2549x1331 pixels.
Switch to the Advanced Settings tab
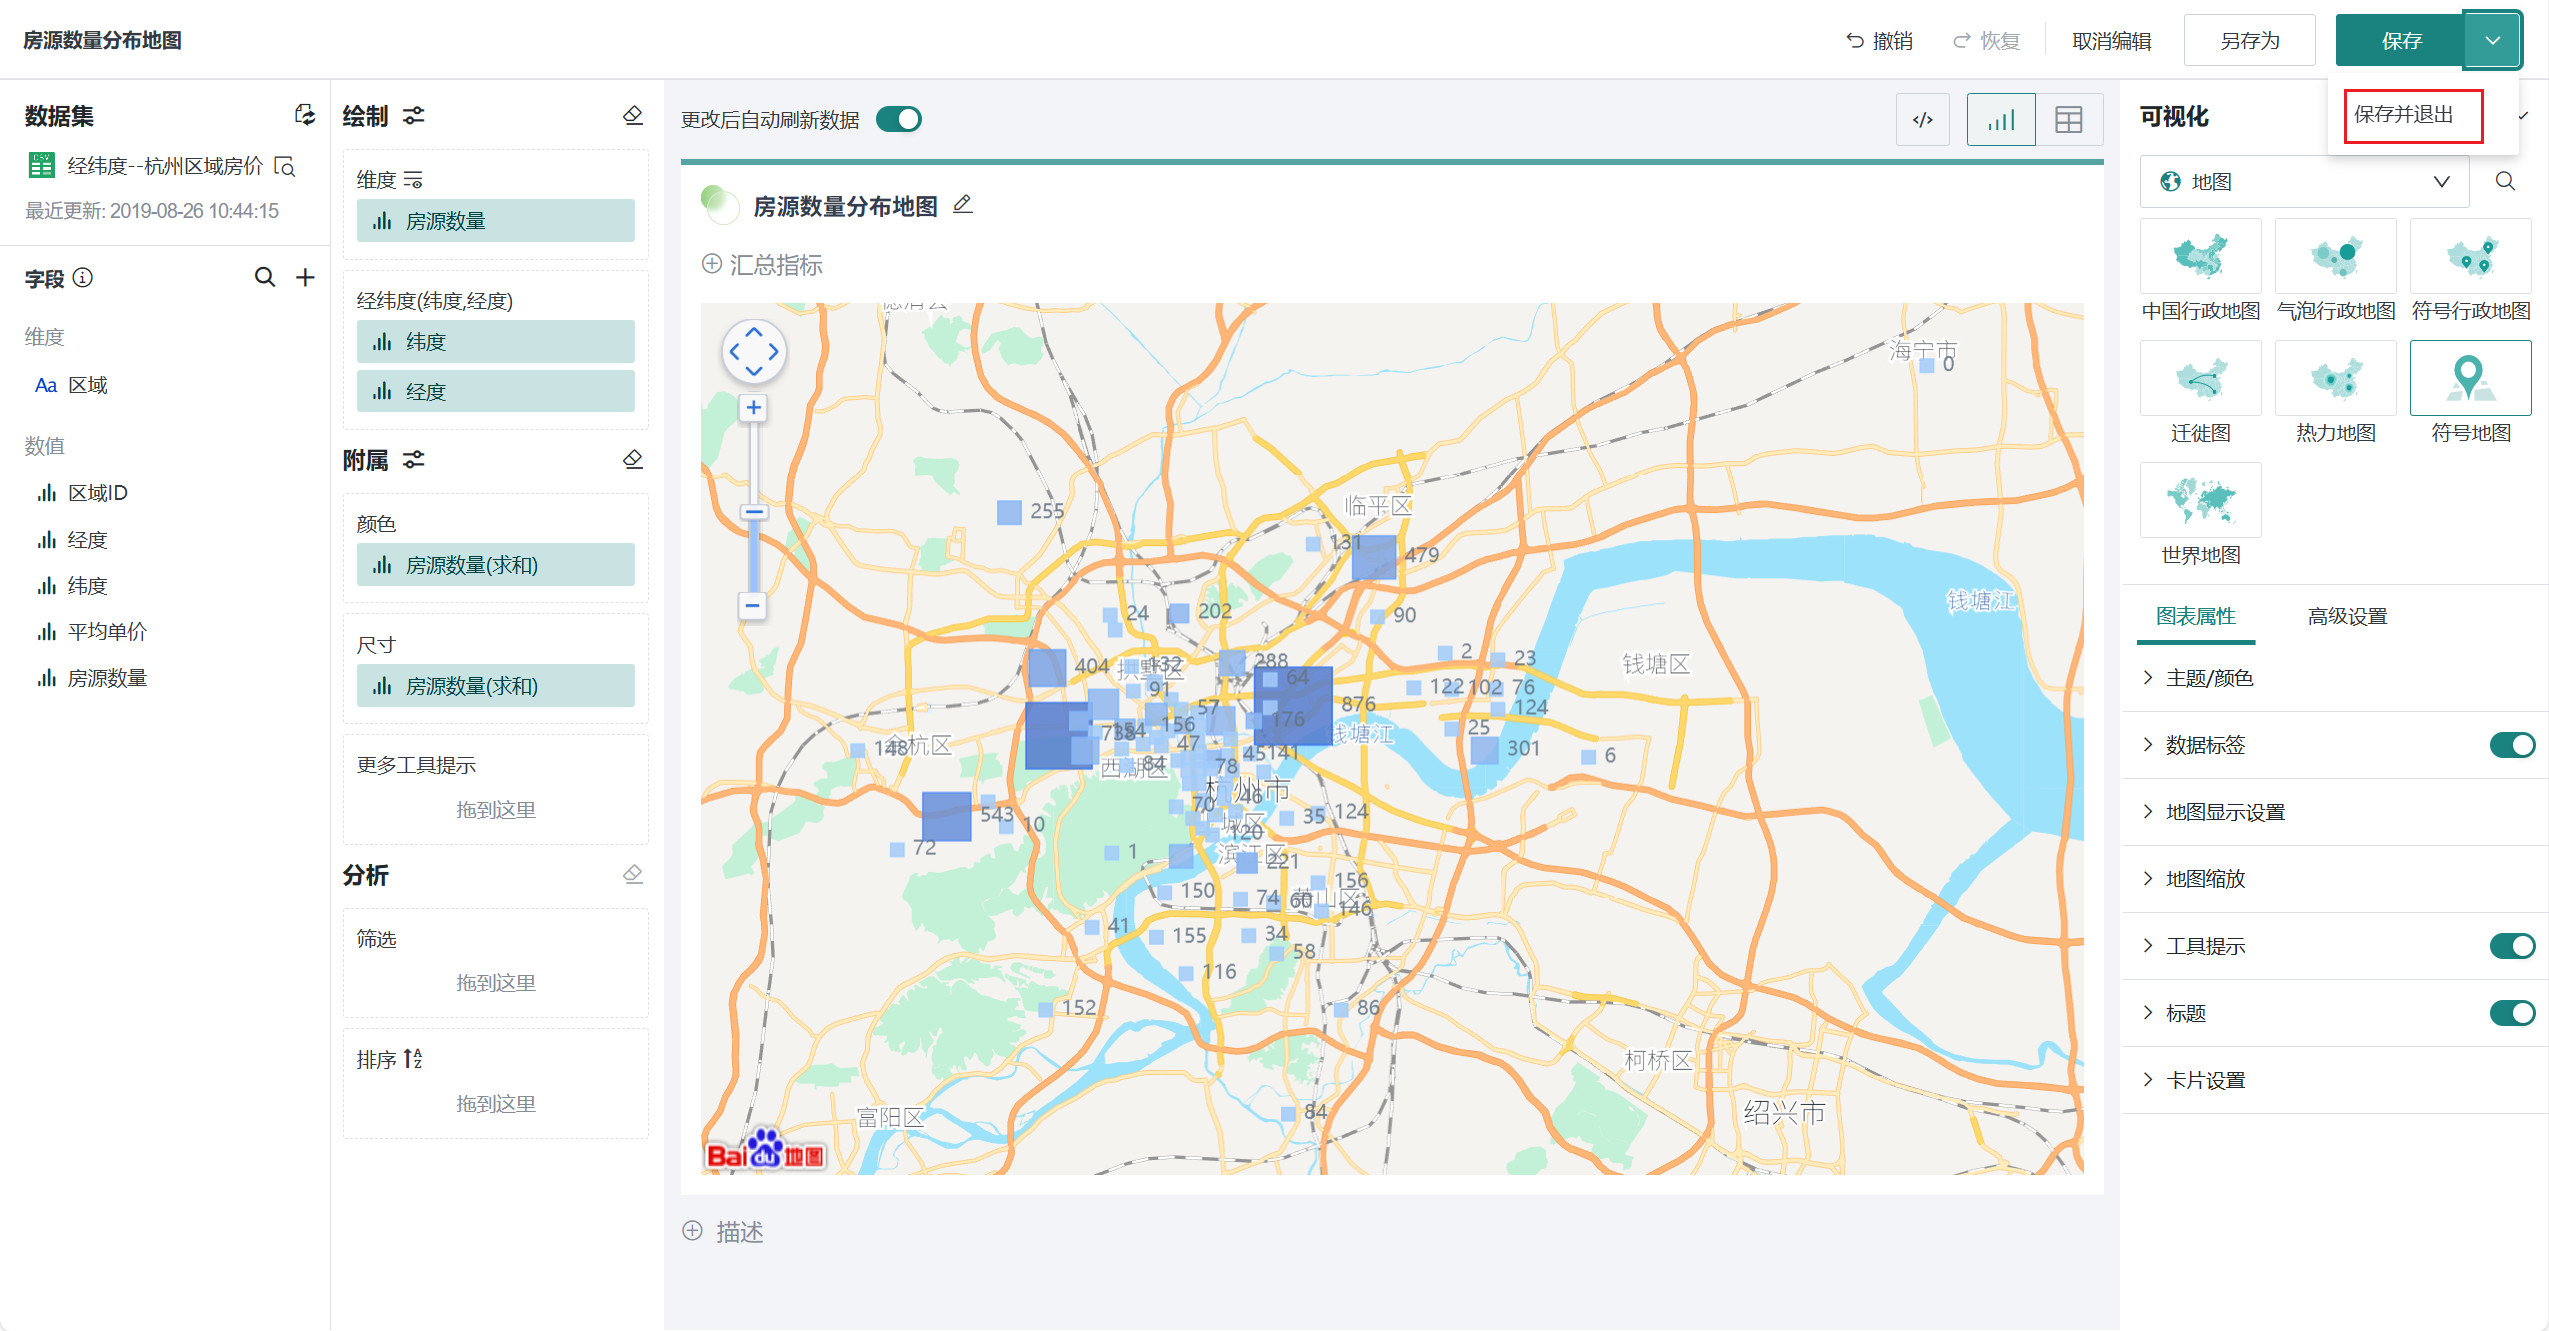(x=2346, y=616)
